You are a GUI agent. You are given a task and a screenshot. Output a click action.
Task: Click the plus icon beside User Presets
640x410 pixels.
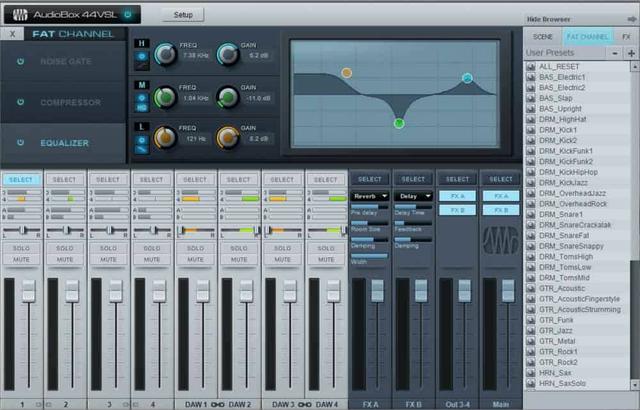(631, 53)
